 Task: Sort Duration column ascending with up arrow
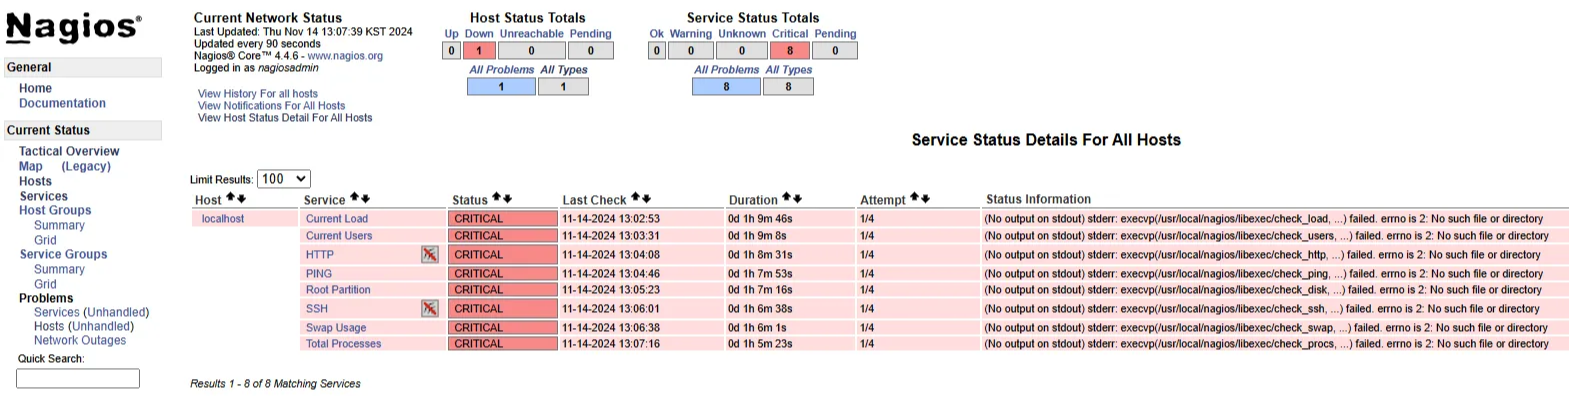[786, 198]
